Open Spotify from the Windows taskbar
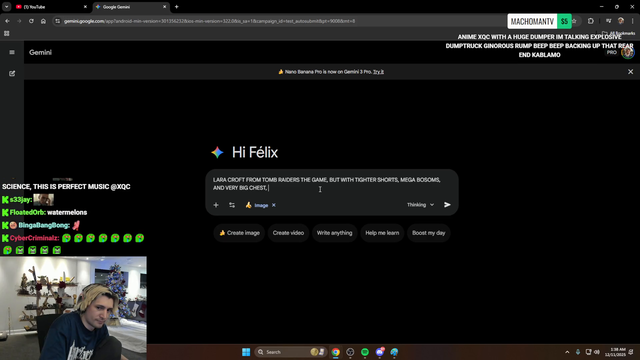 tap(365, 352)
